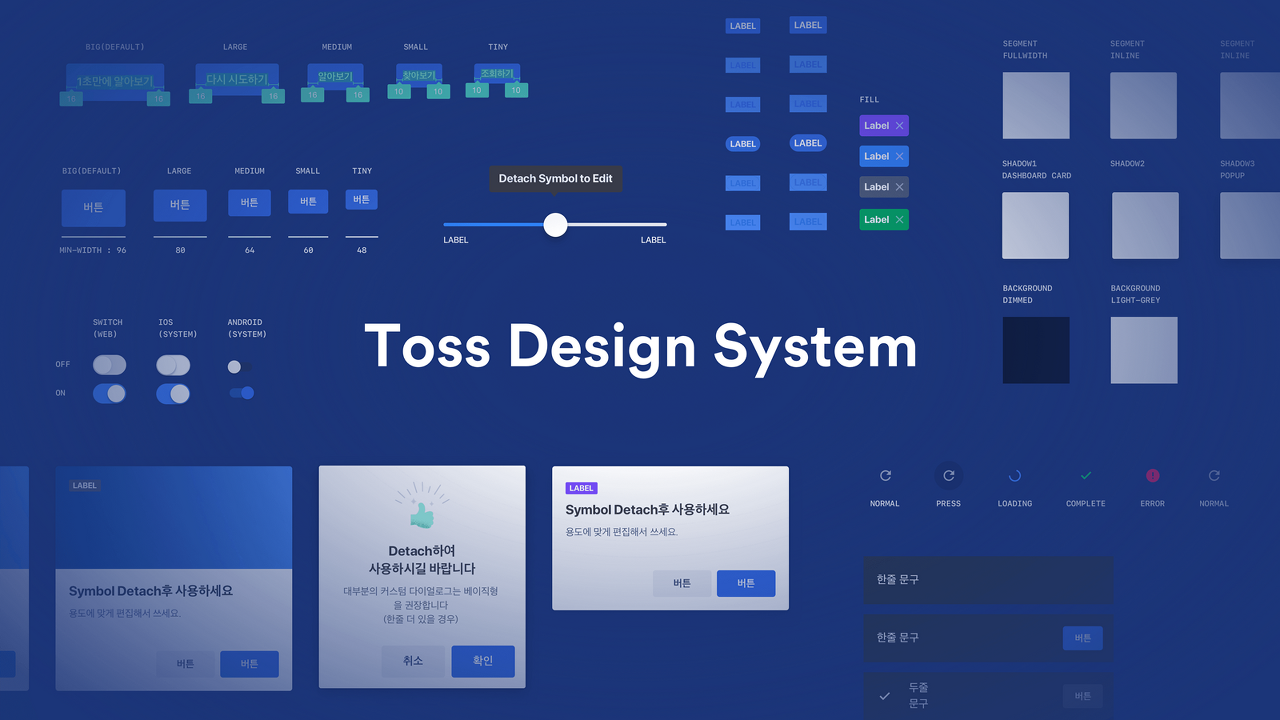Click blue 버튼 in the blue-header card
This screenshot has height=720, width=1280.
249,664
